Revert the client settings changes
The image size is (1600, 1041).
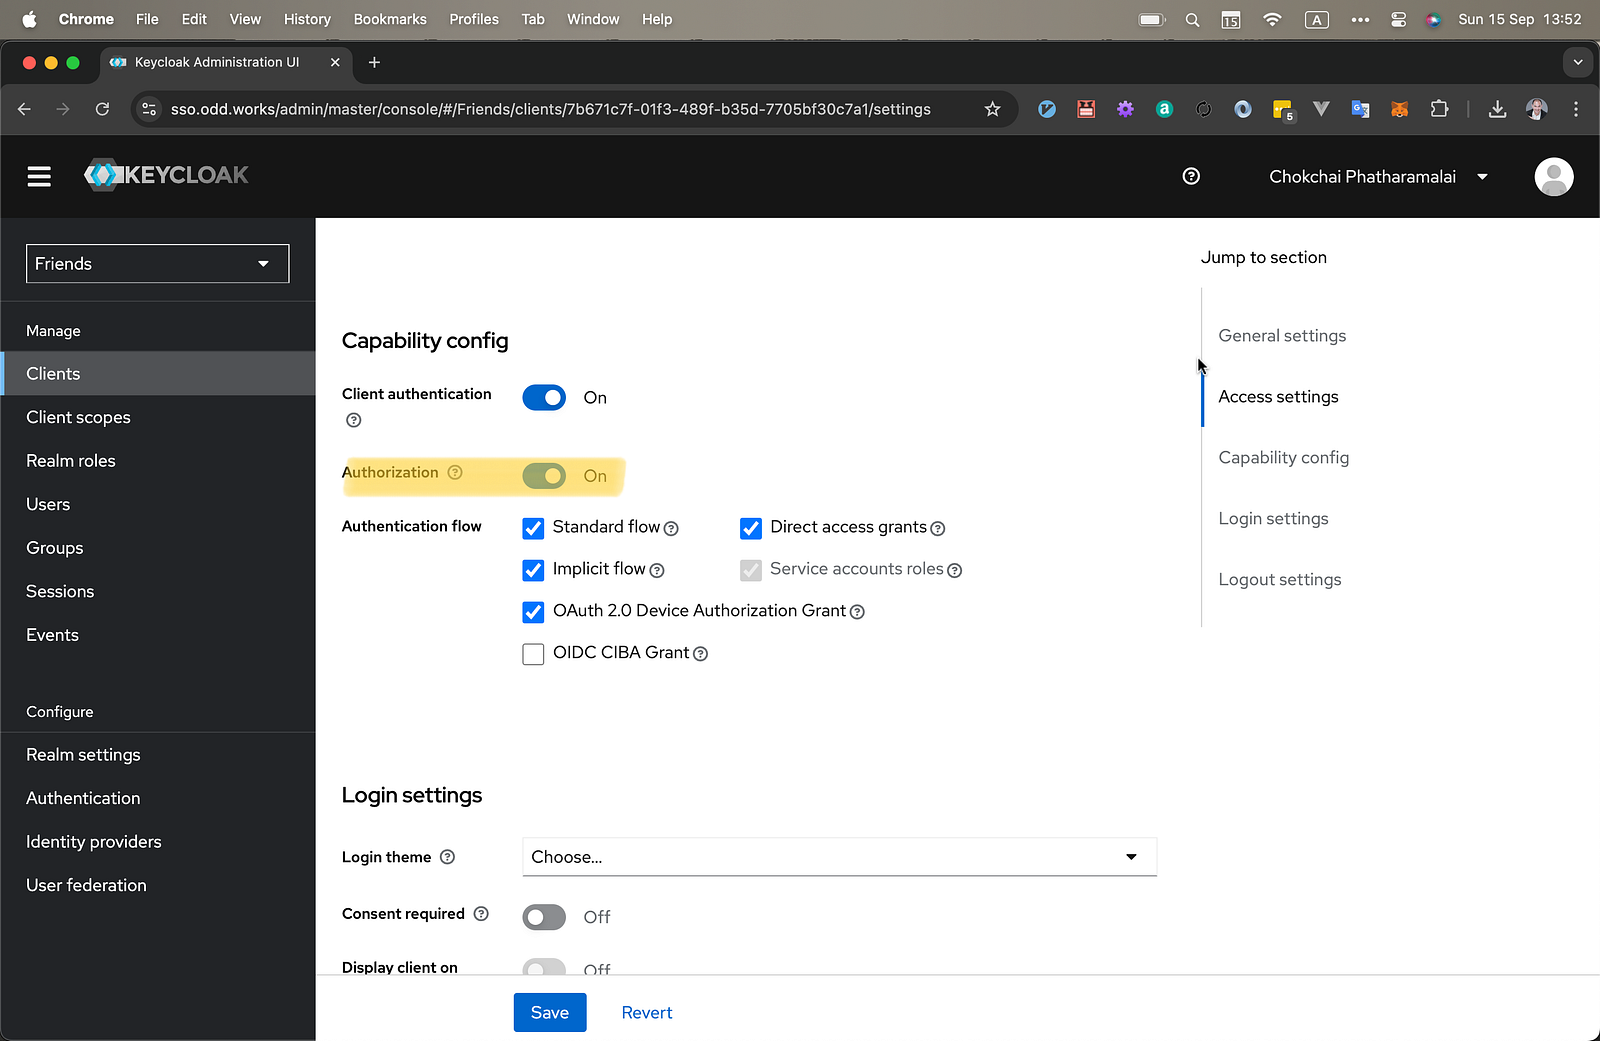click(x=647, y=1012)
